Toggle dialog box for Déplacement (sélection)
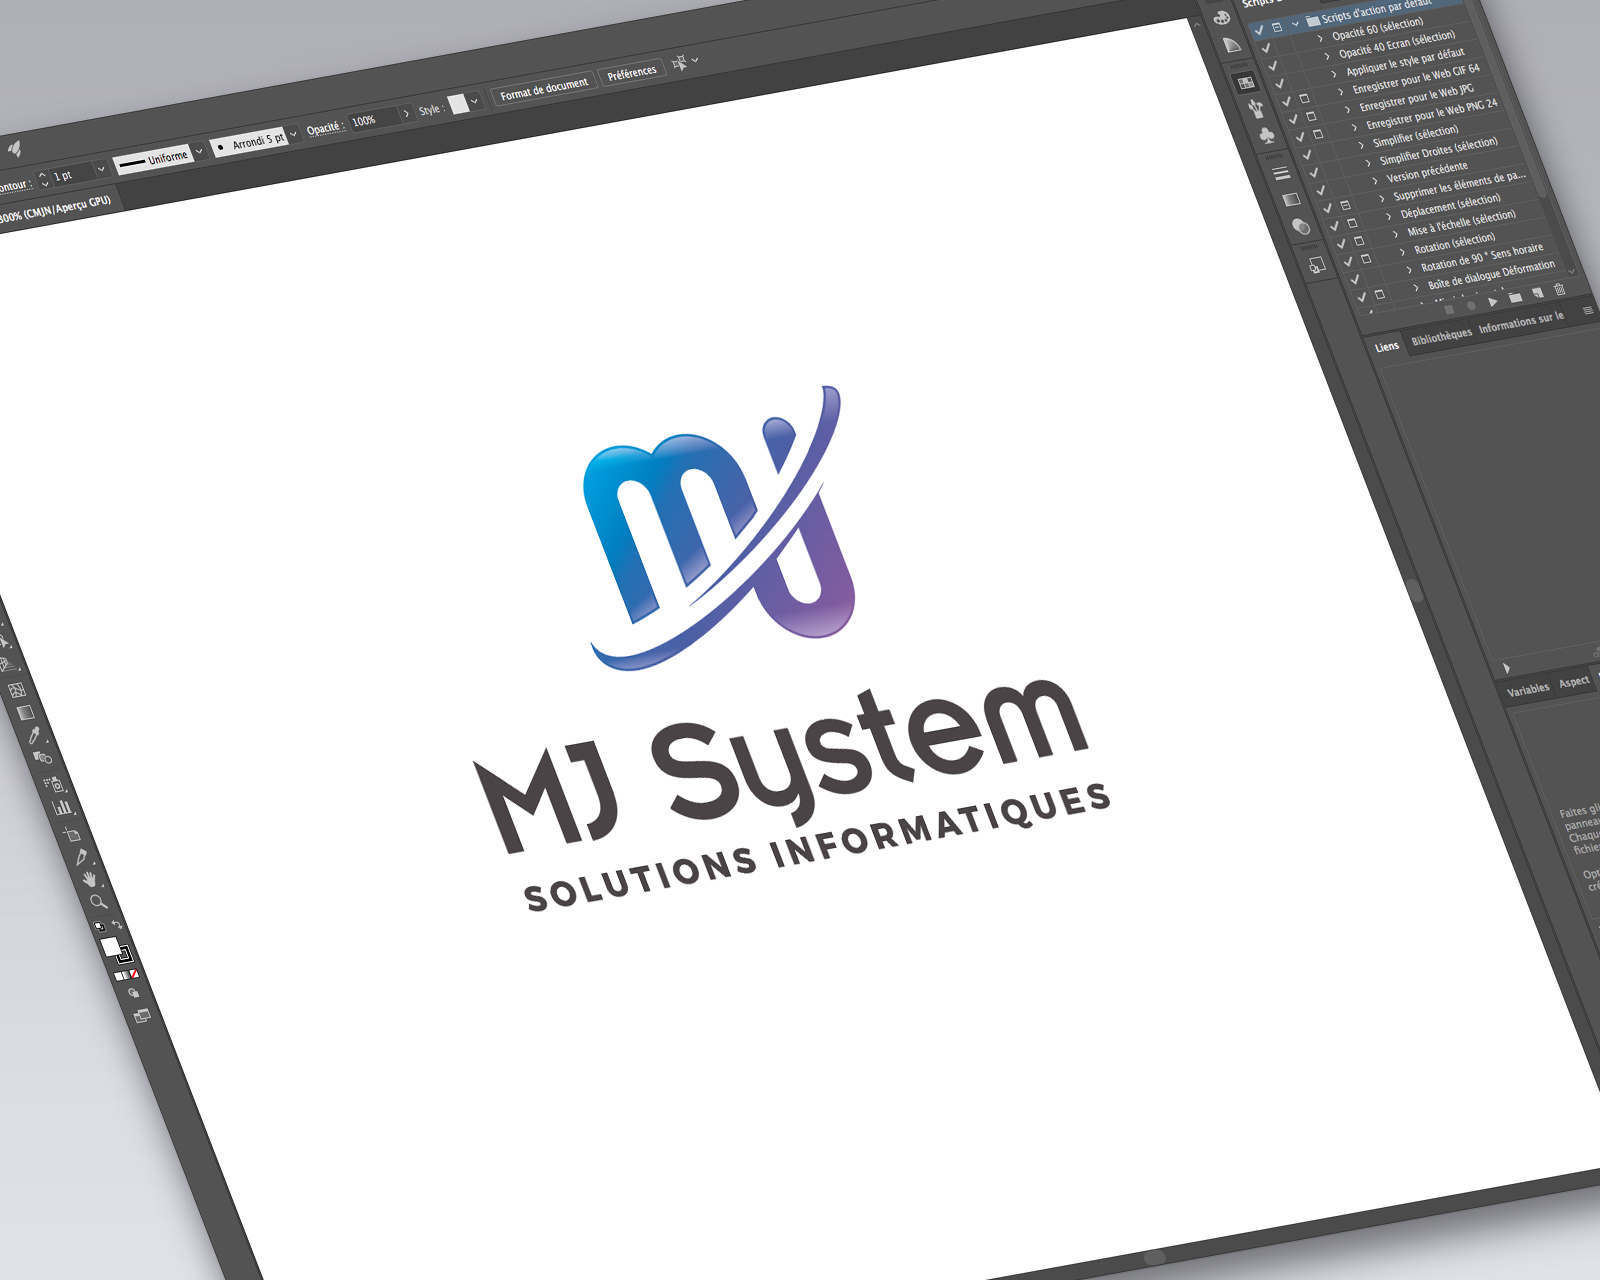Viewport: 1600px width, 1280px height. pyautogui.click(x=1352, y=223)
